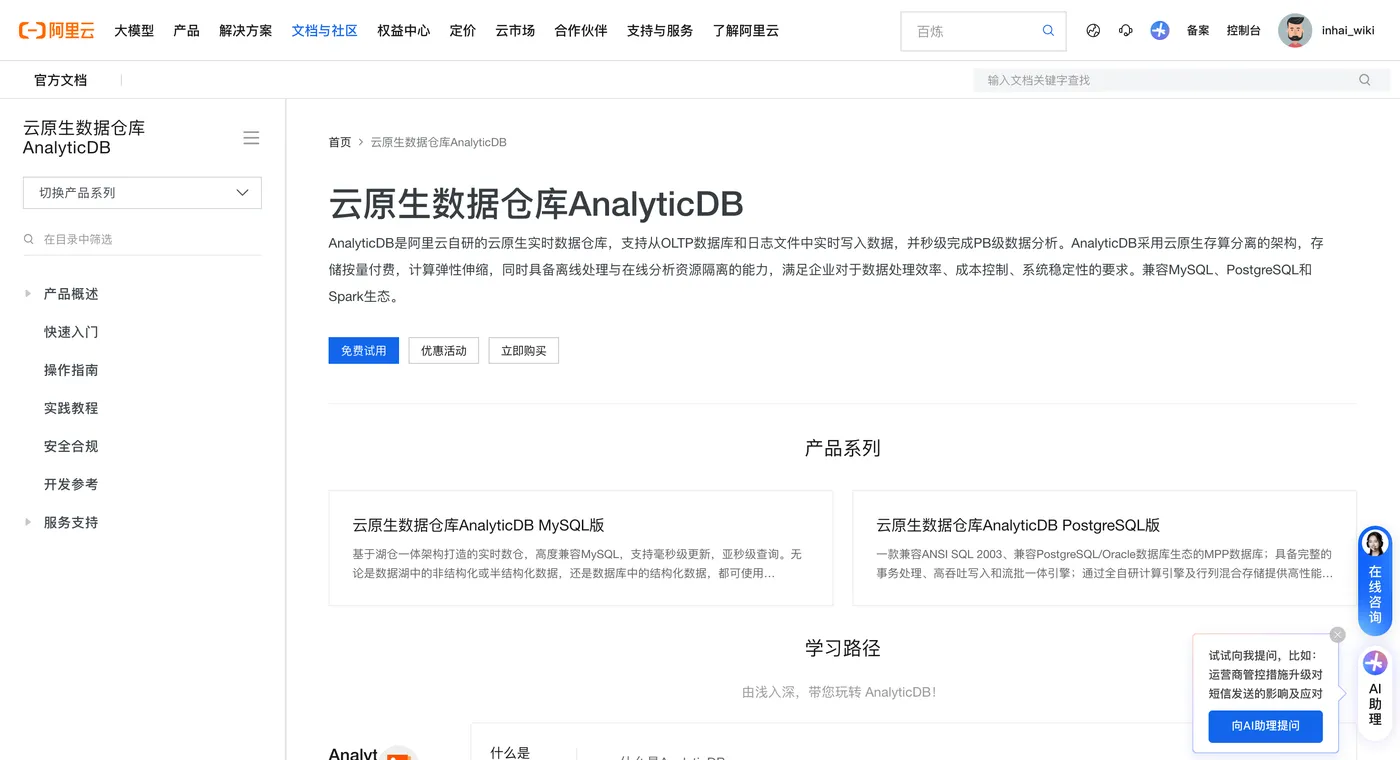Click the inhai_wiki user avatar
Screen dimensions: 1400x760
(1295, 31)
